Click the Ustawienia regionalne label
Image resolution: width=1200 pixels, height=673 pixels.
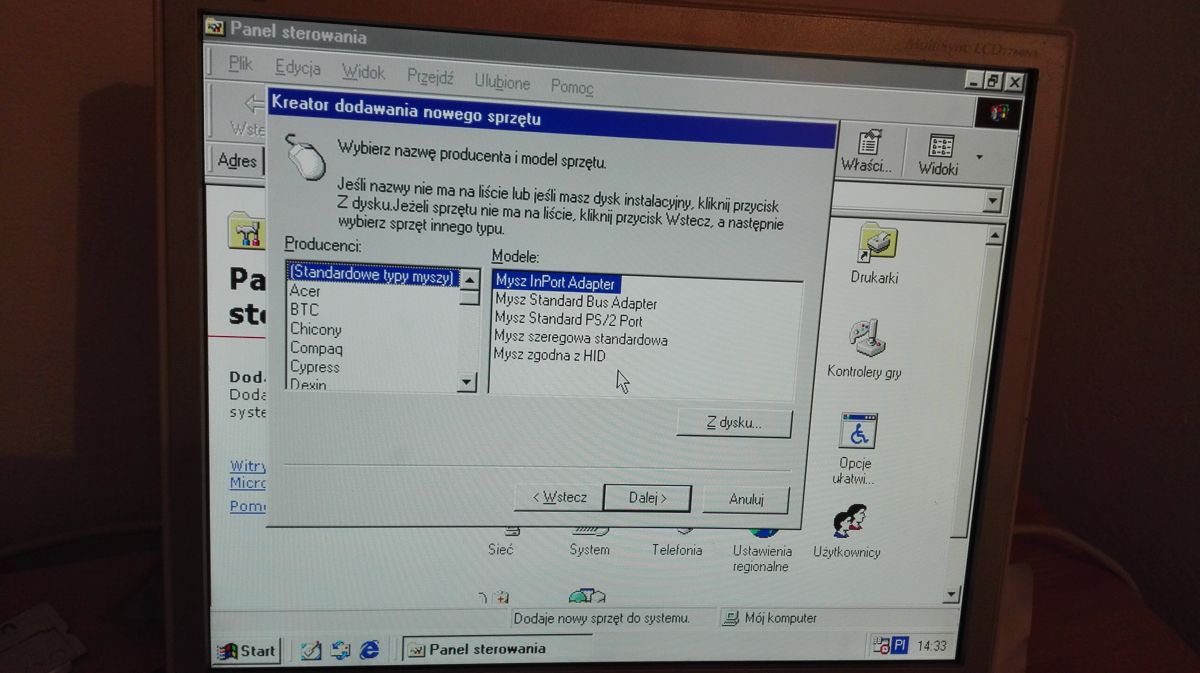pos(761,558)
